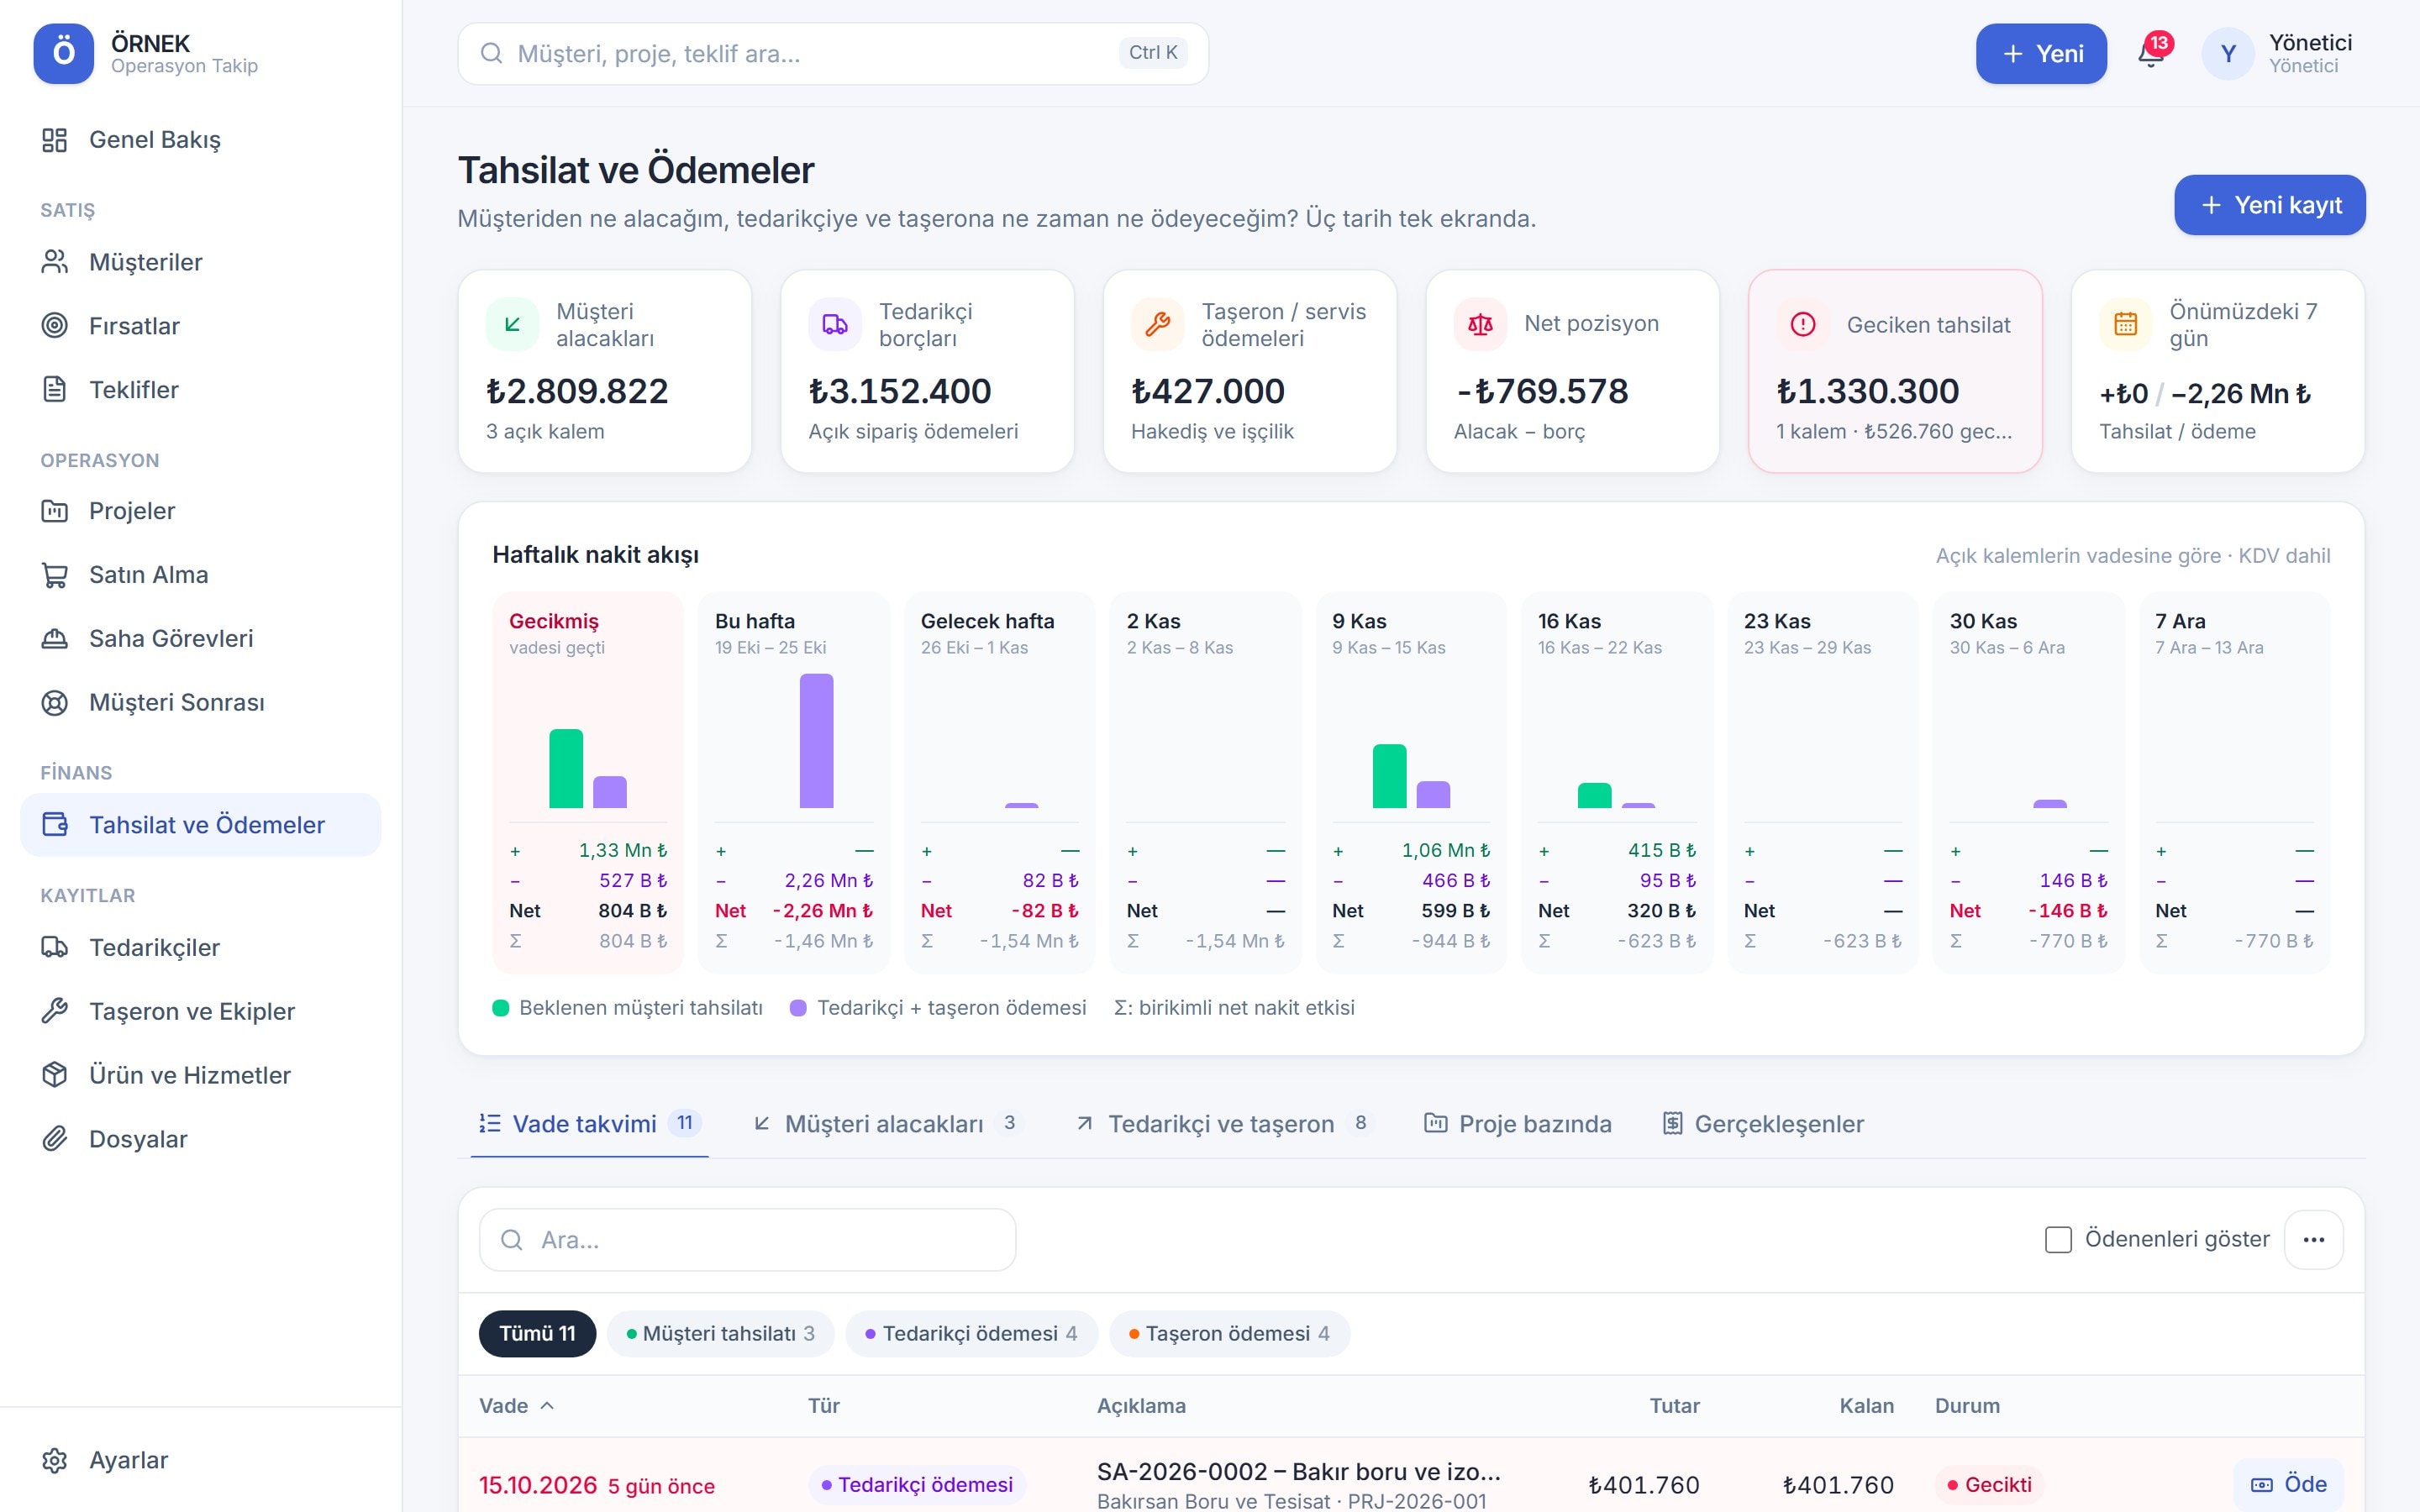Switch to Tedarikçi ve taşeron tab
The height and width of the screenshot is (1512, 2420).
(1222, 1124)
